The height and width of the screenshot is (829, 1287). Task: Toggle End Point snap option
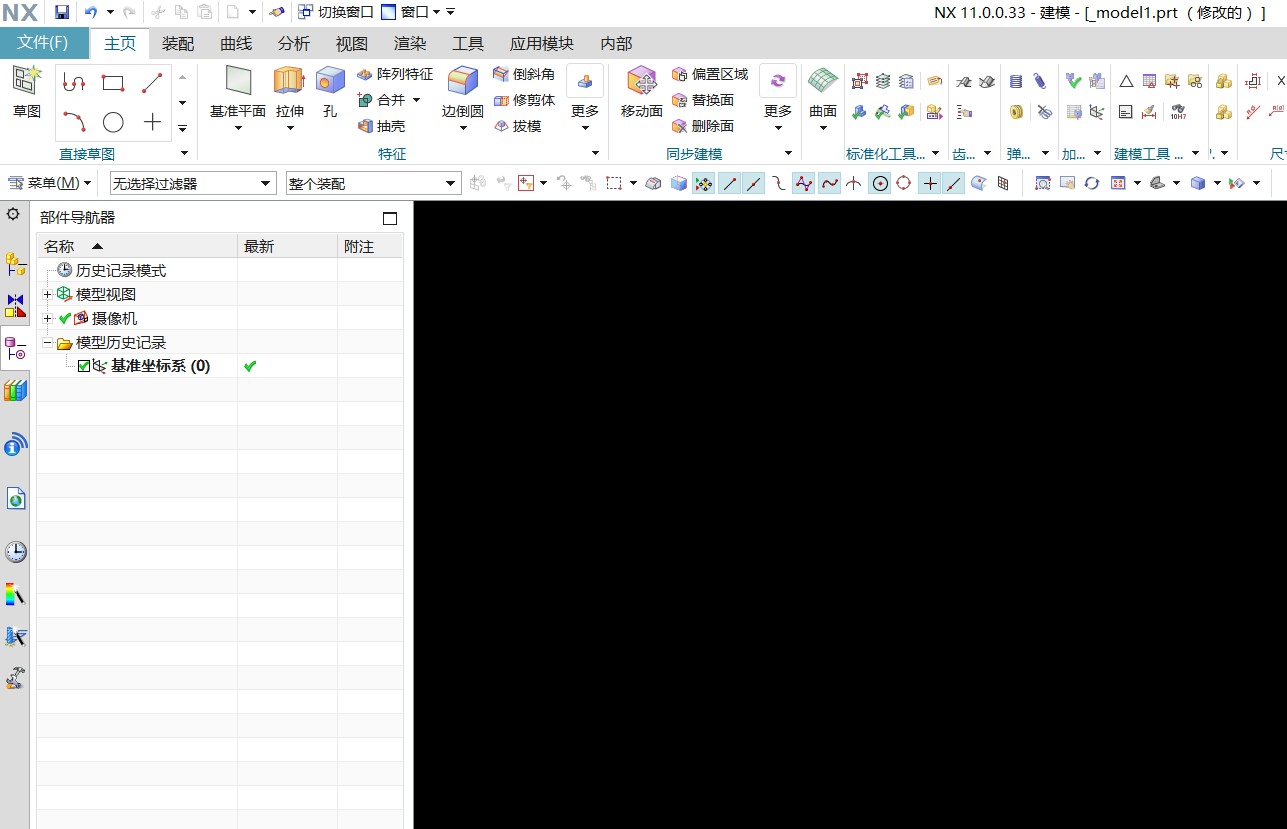[x=729, y=183]
